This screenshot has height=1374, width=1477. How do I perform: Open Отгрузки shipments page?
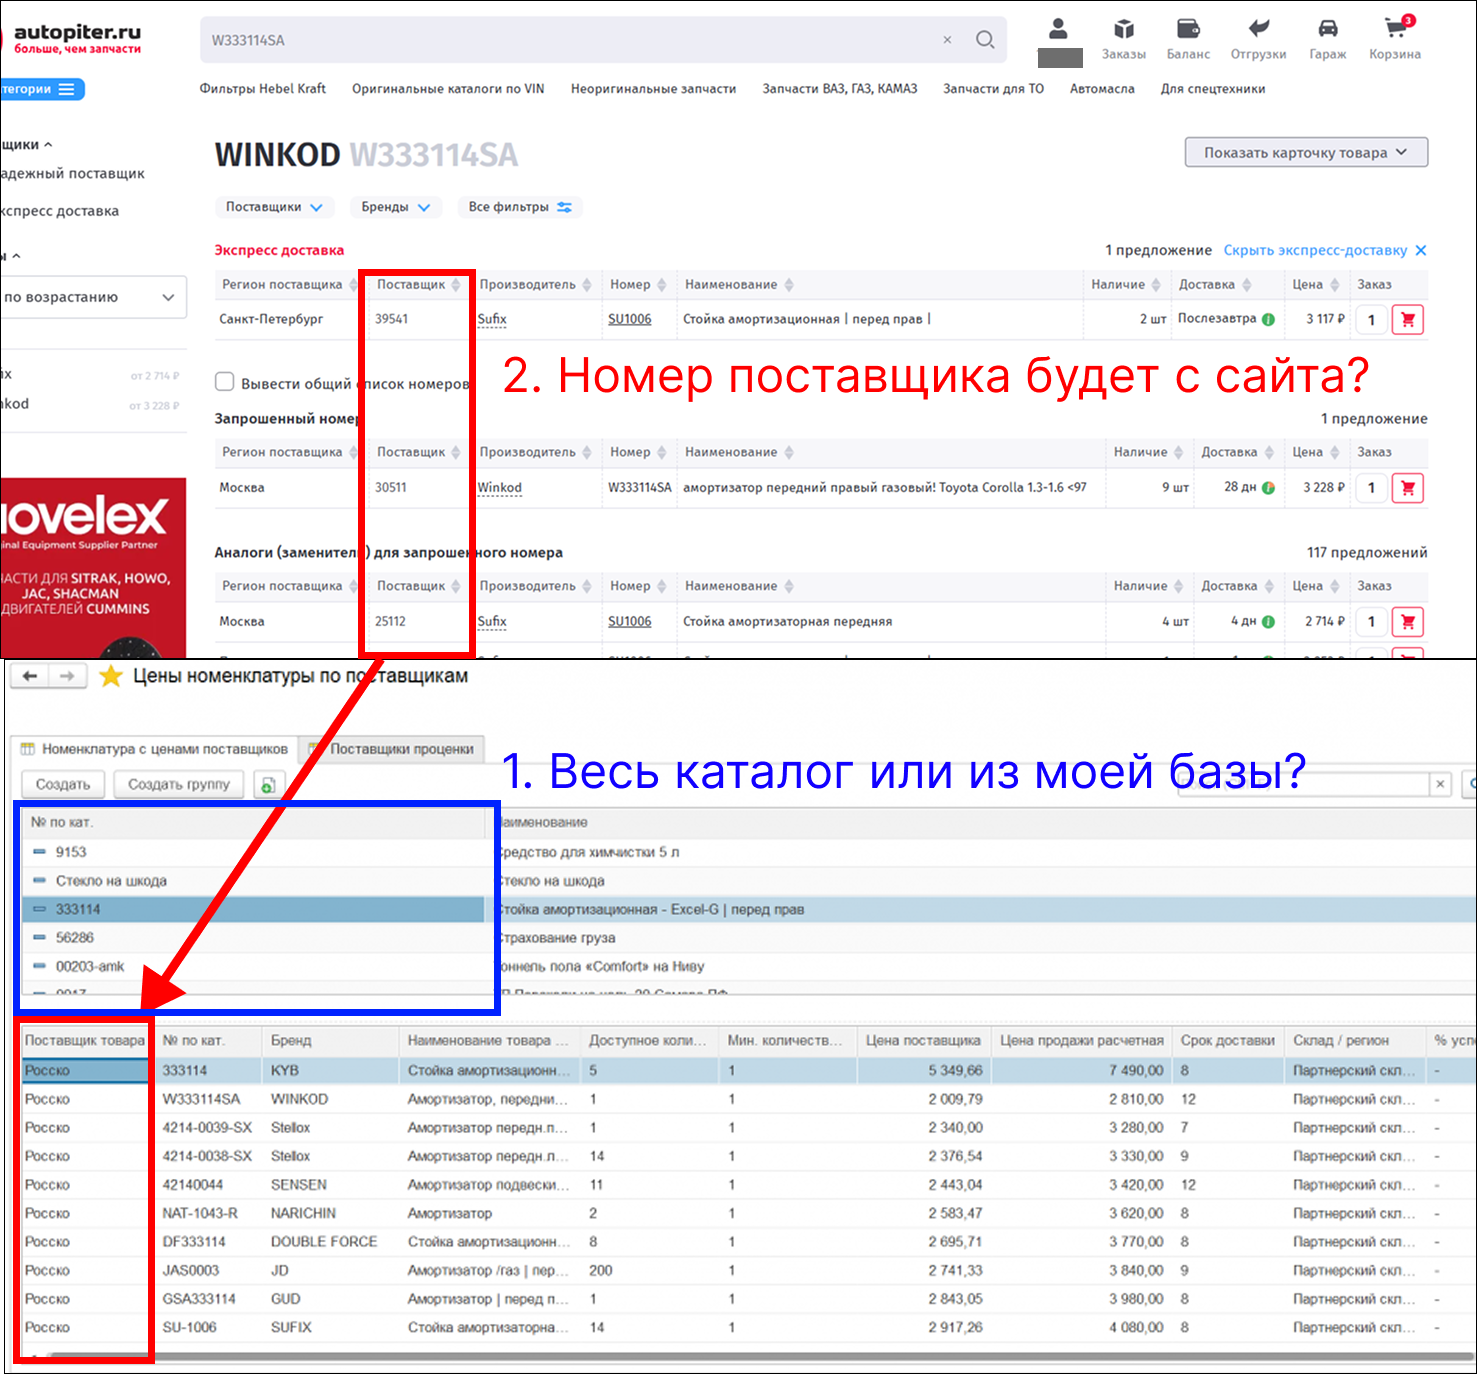[x=1258, y=40]
